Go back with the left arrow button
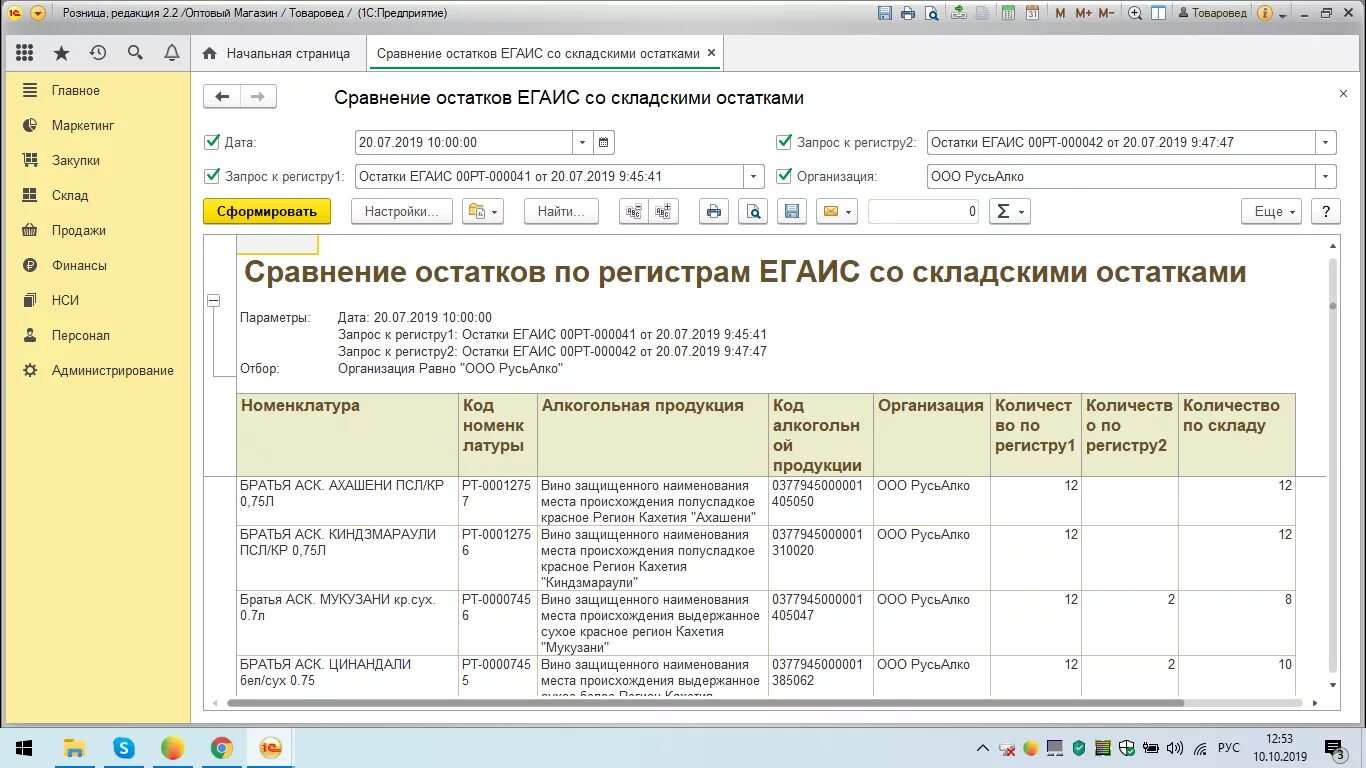Viewport: 1366px width, 768px height. (222, 96)
